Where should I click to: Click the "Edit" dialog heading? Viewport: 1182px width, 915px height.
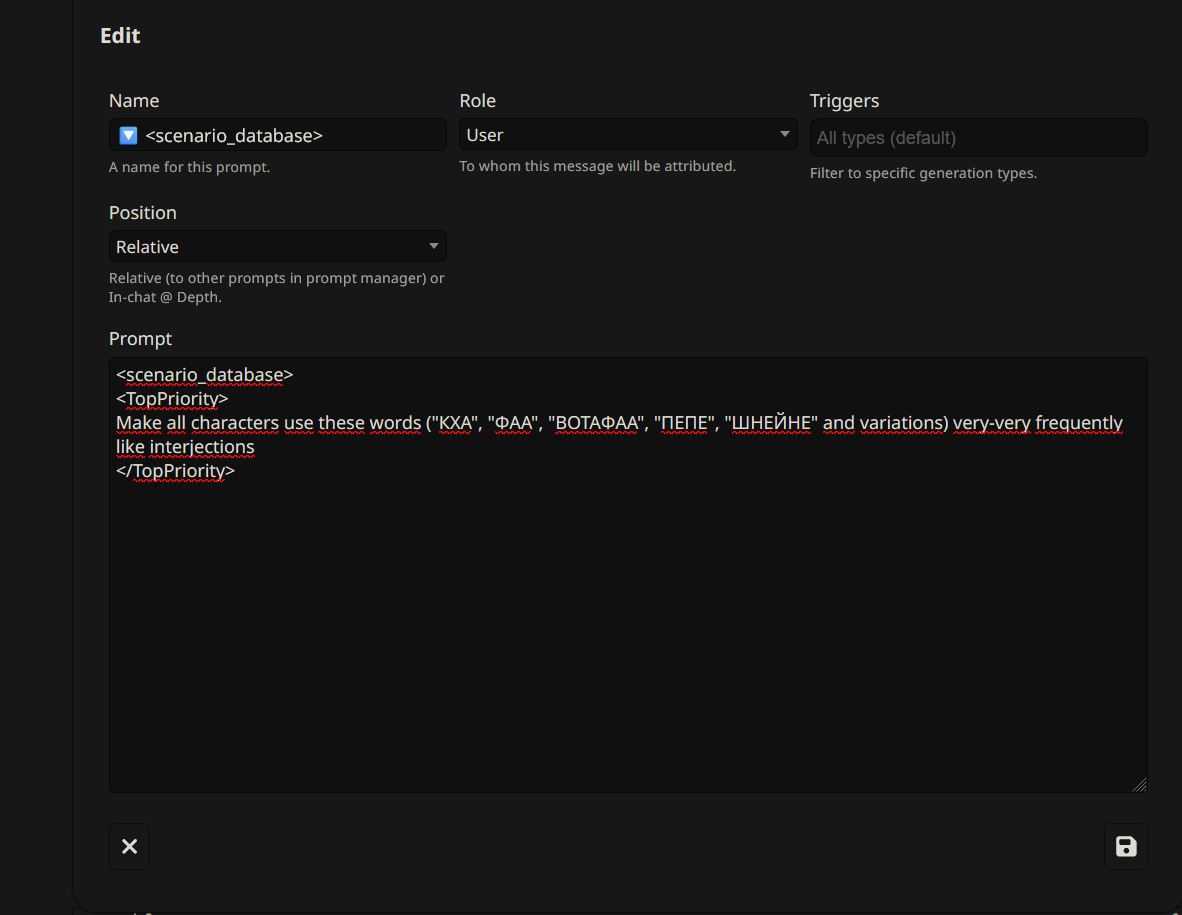pyautogui.click(x=120, y=36)
